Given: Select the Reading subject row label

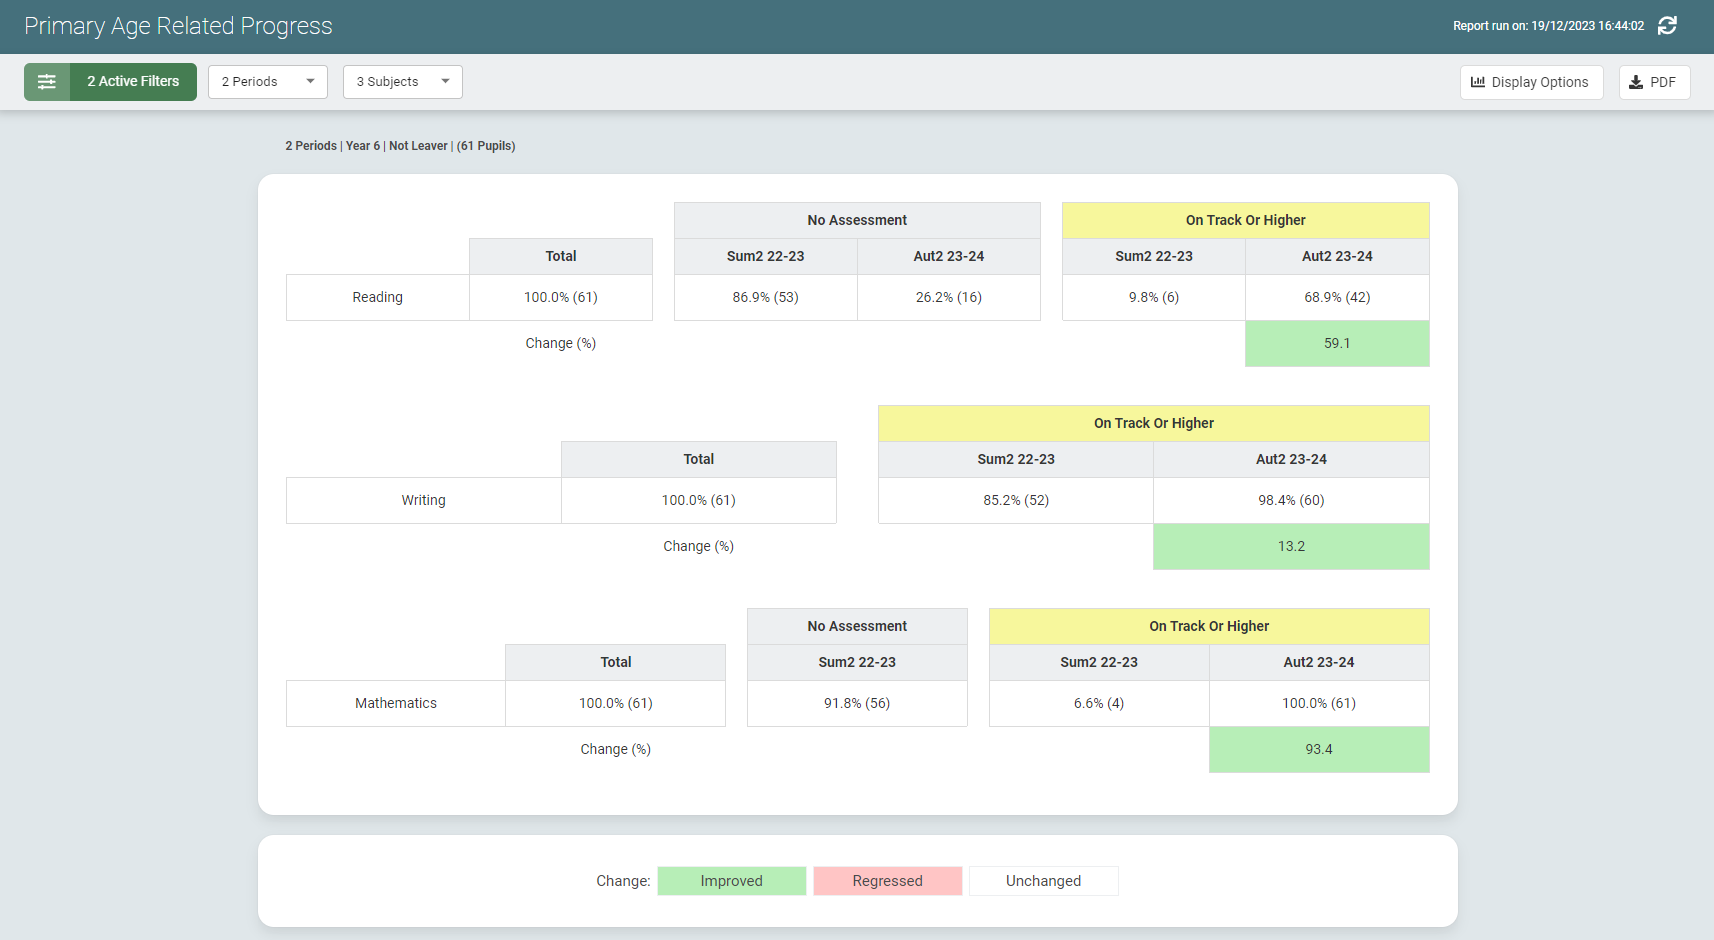Looking at the screenshot, I should (x=377, y=297).
